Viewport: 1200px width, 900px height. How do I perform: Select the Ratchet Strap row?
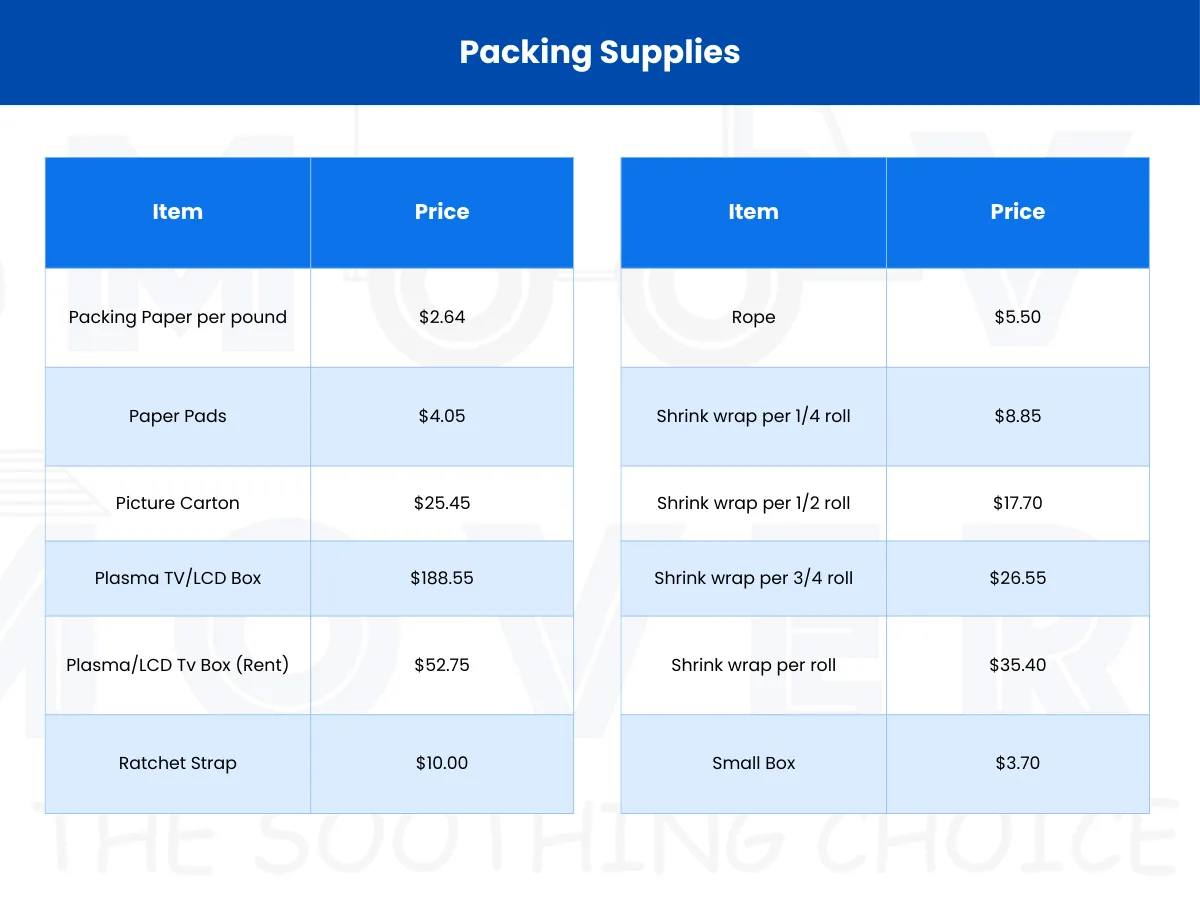pyautogui.click(x=309, y=764)
